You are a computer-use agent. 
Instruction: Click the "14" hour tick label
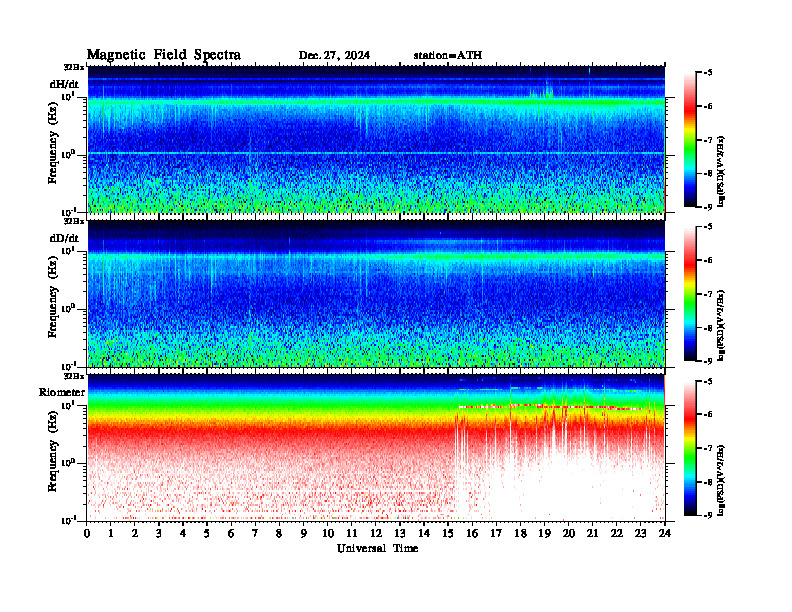coord(424,533)
